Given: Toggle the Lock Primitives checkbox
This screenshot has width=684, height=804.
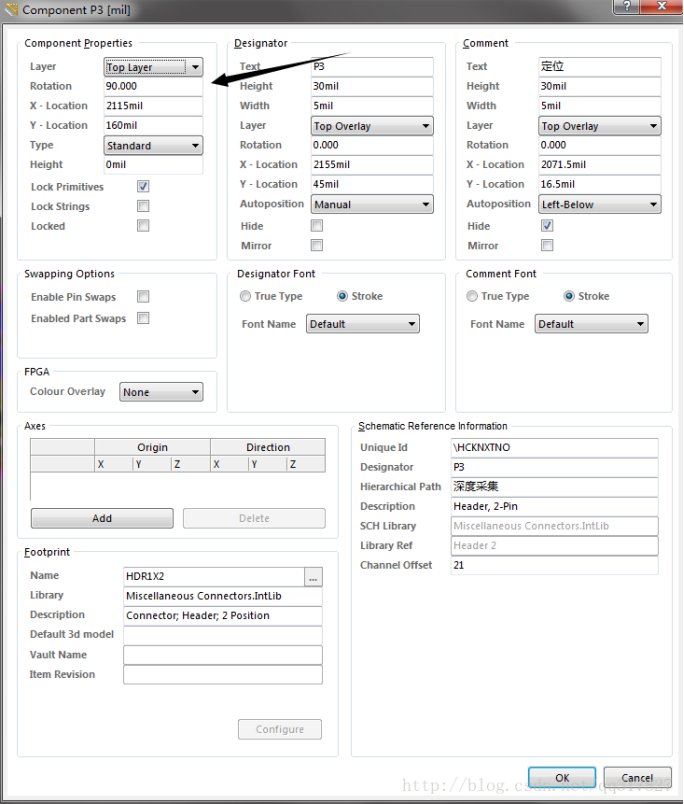Looking at the screenshot, I should click(143, 187).
